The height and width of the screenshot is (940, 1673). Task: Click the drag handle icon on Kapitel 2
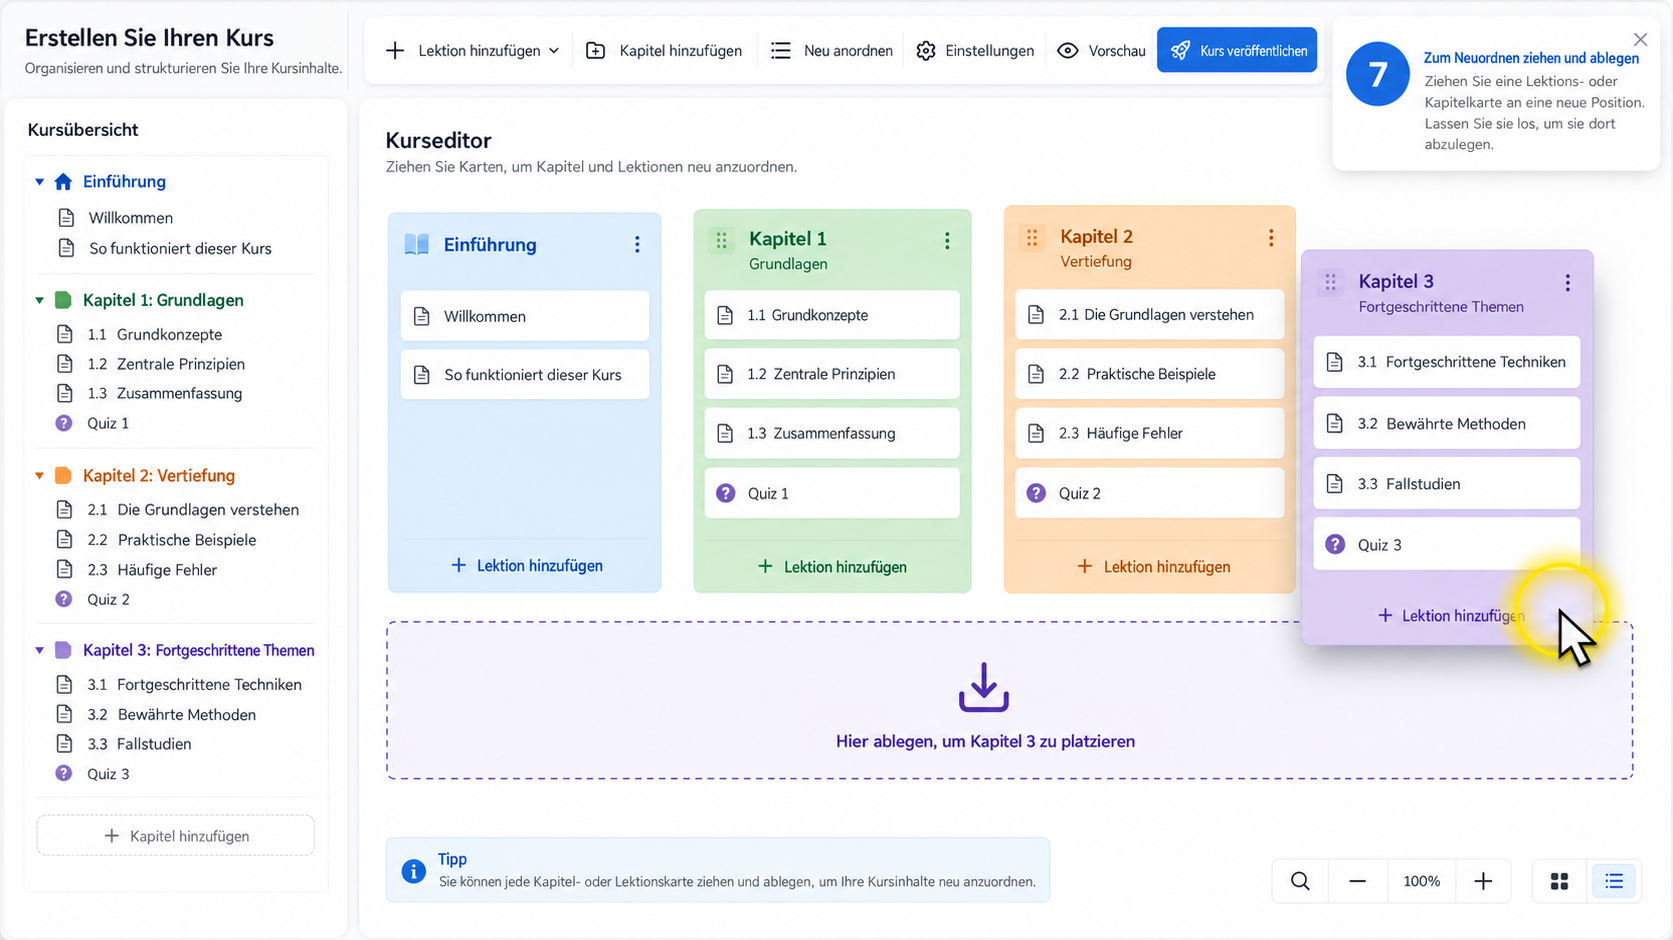click(x=1032, y=238)
